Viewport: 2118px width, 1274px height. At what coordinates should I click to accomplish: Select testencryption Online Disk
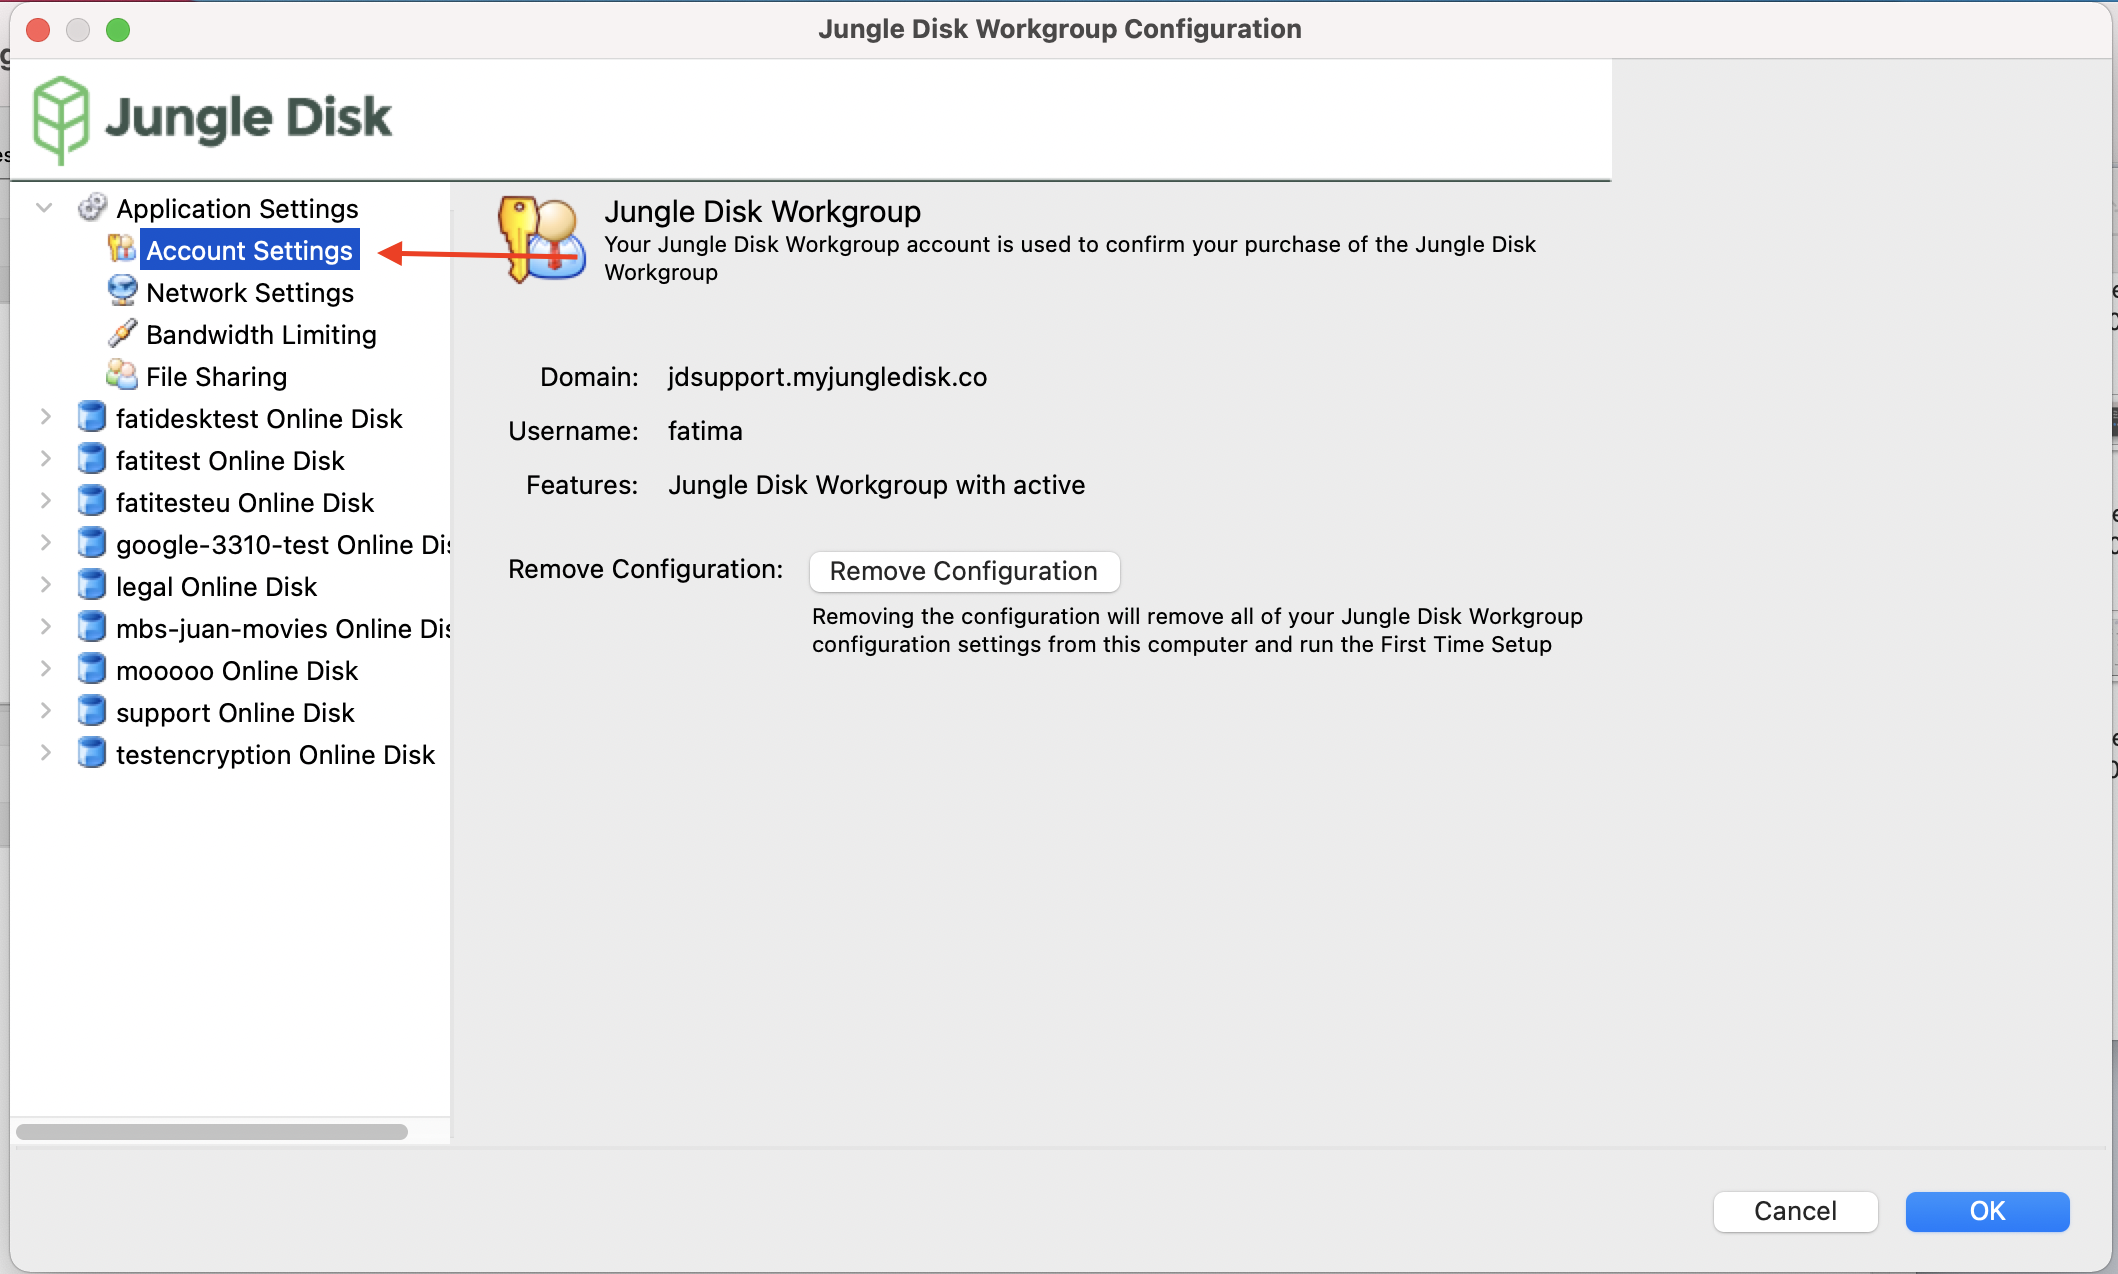[x=275, y=754]
